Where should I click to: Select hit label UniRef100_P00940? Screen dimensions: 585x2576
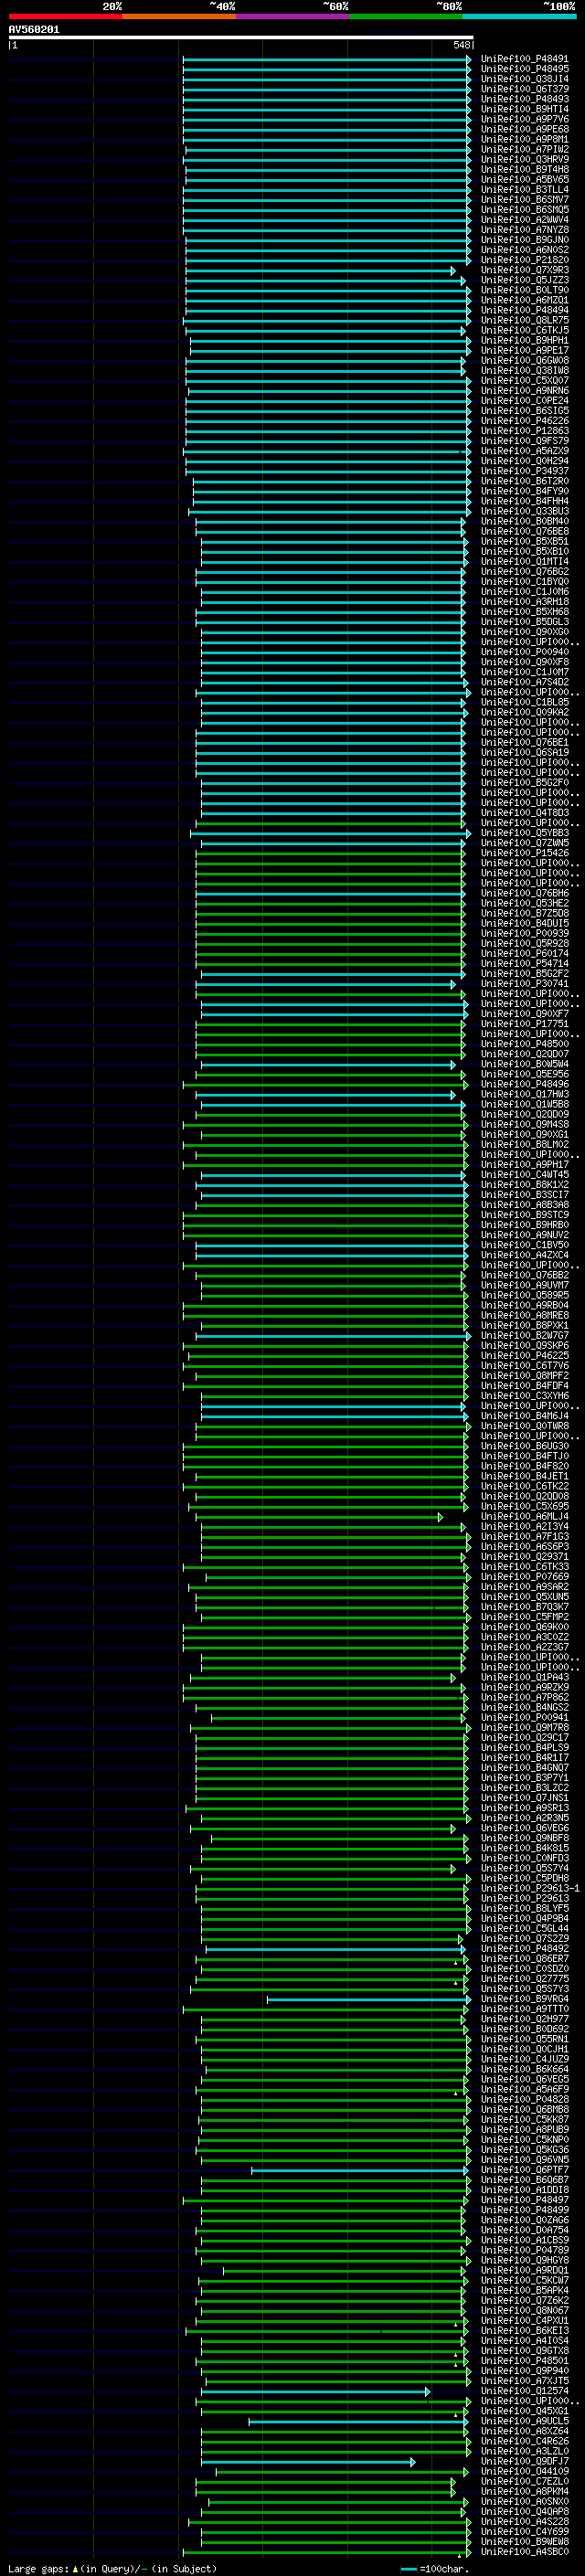pyautogui.click(x=524, y=652)
